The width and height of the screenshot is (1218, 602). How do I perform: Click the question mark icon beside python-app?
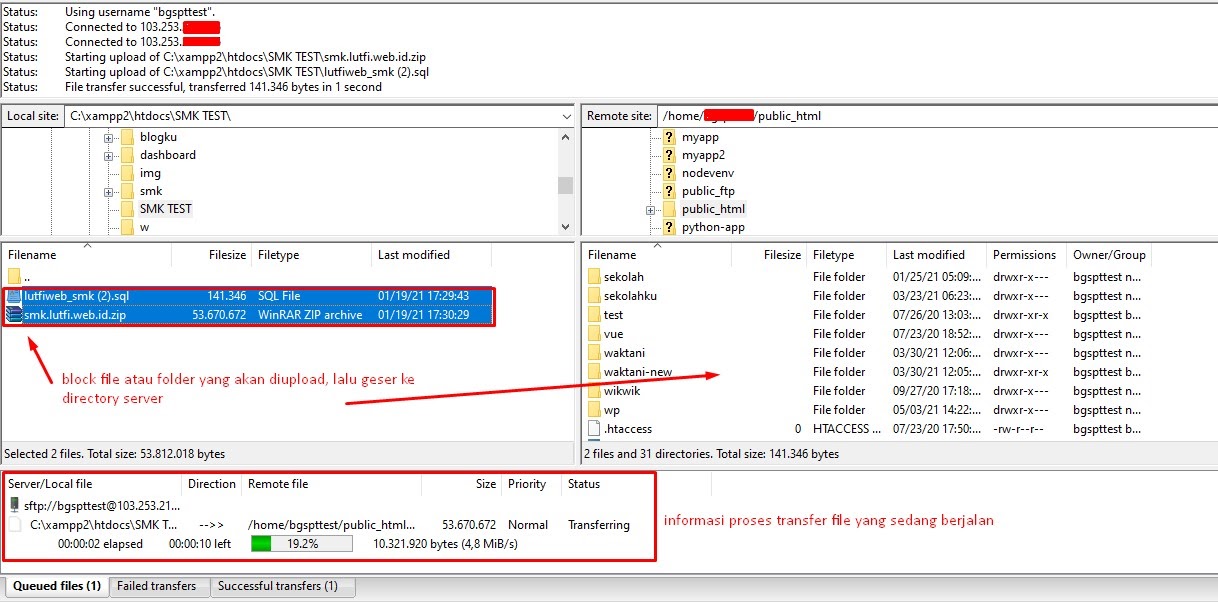click(x=669, y=227)
